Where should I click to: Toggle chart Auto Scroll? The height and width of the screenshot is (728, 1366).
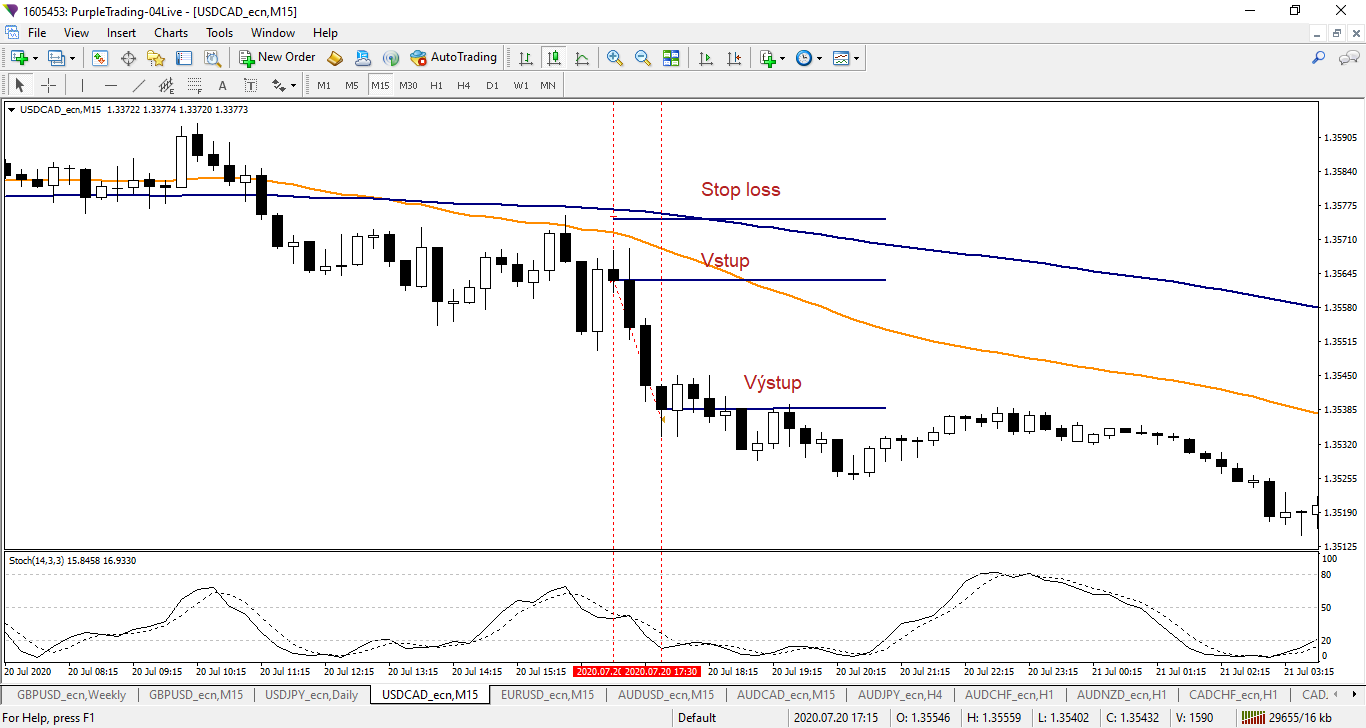pyautogui.click(x=706, y=58)
